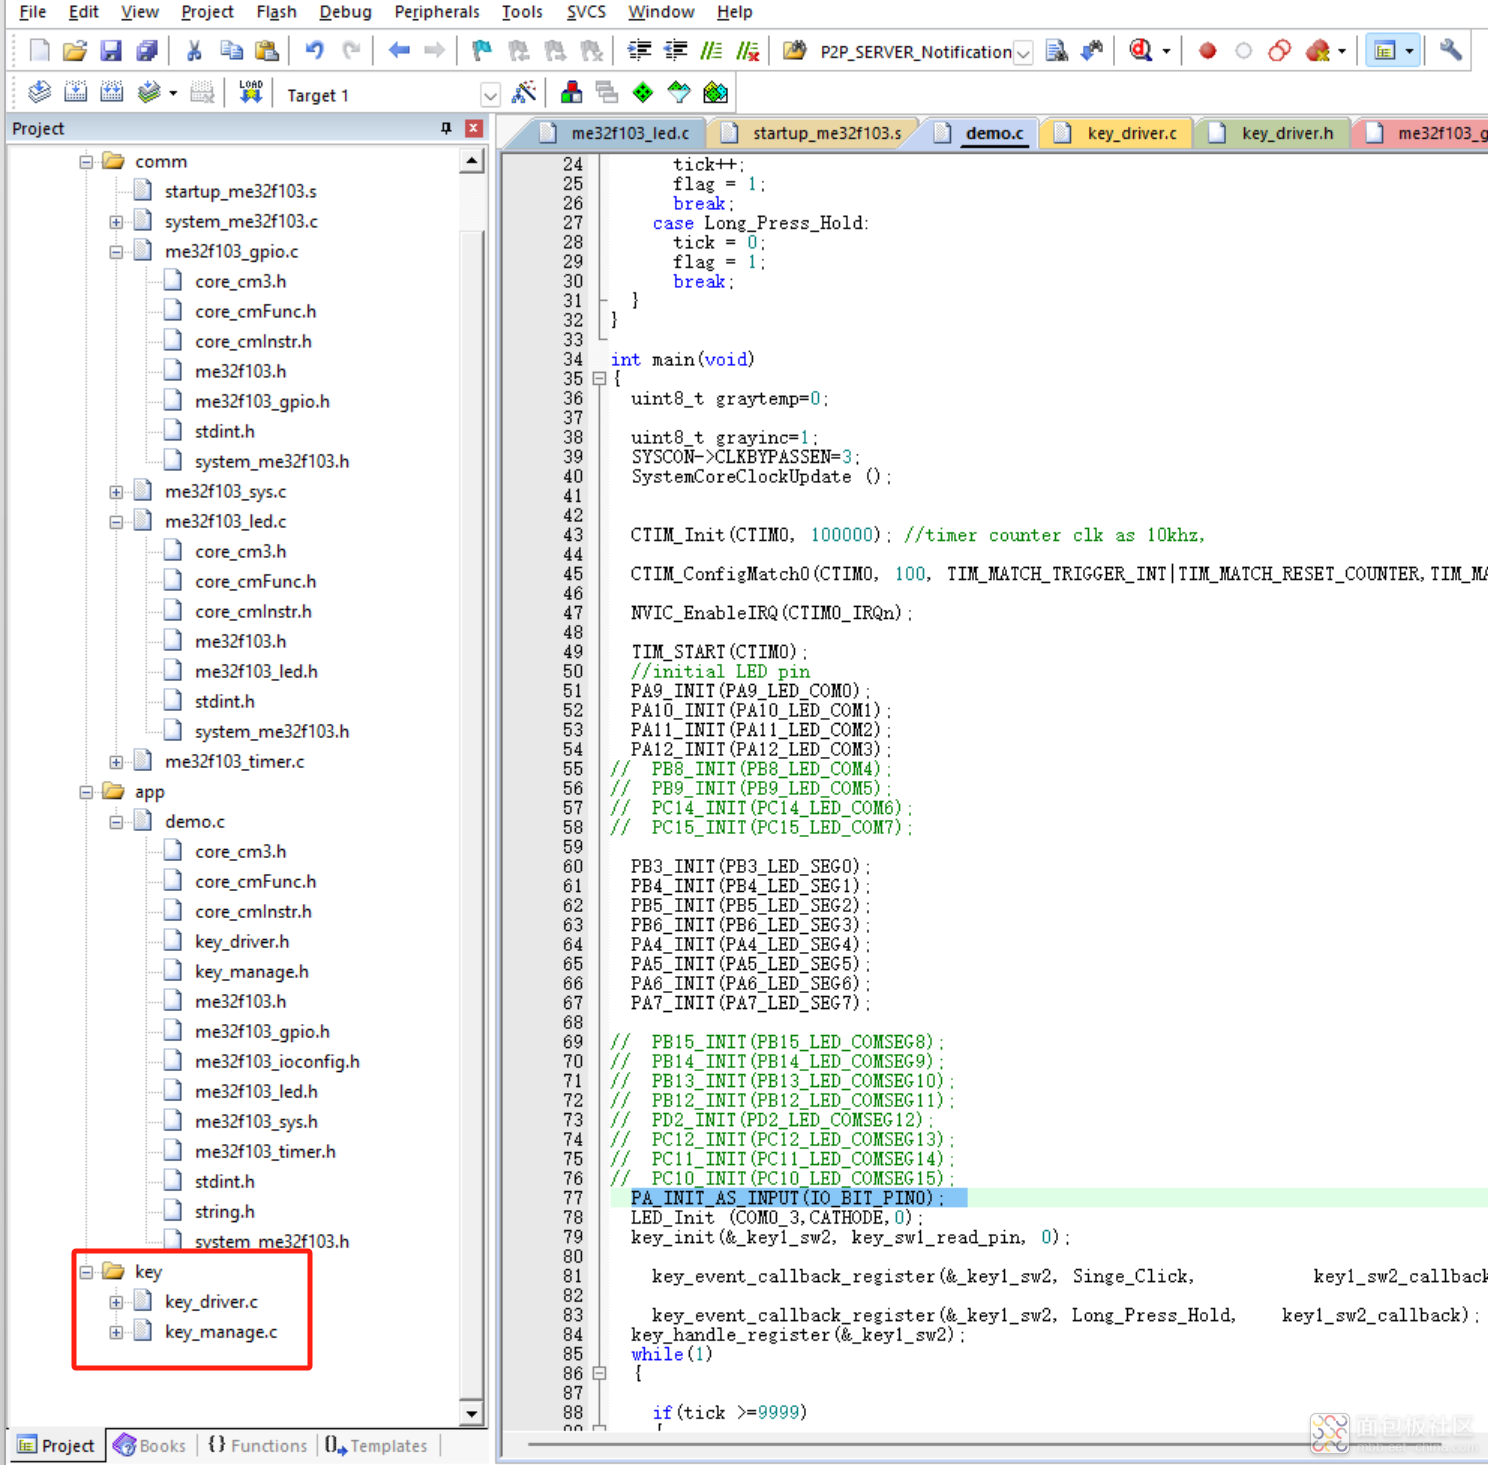The image size is (1488, 1465).
Task: Expand system_me32f103.c in the tree
Action: [116, 221]
